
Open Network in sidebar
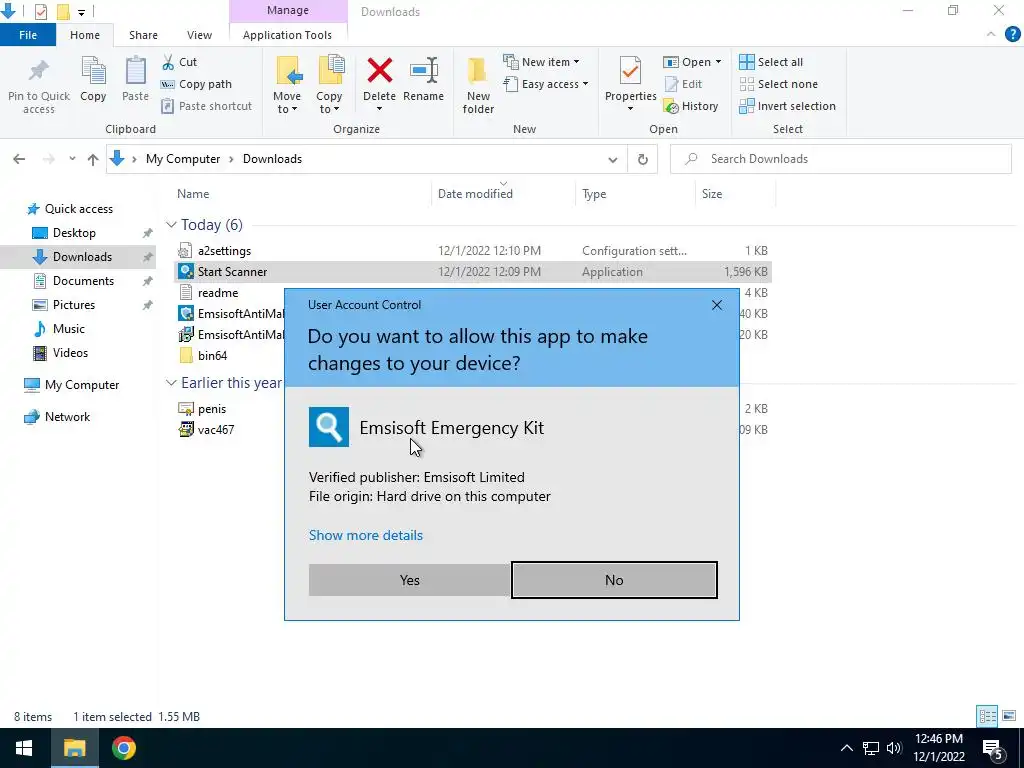67,417
